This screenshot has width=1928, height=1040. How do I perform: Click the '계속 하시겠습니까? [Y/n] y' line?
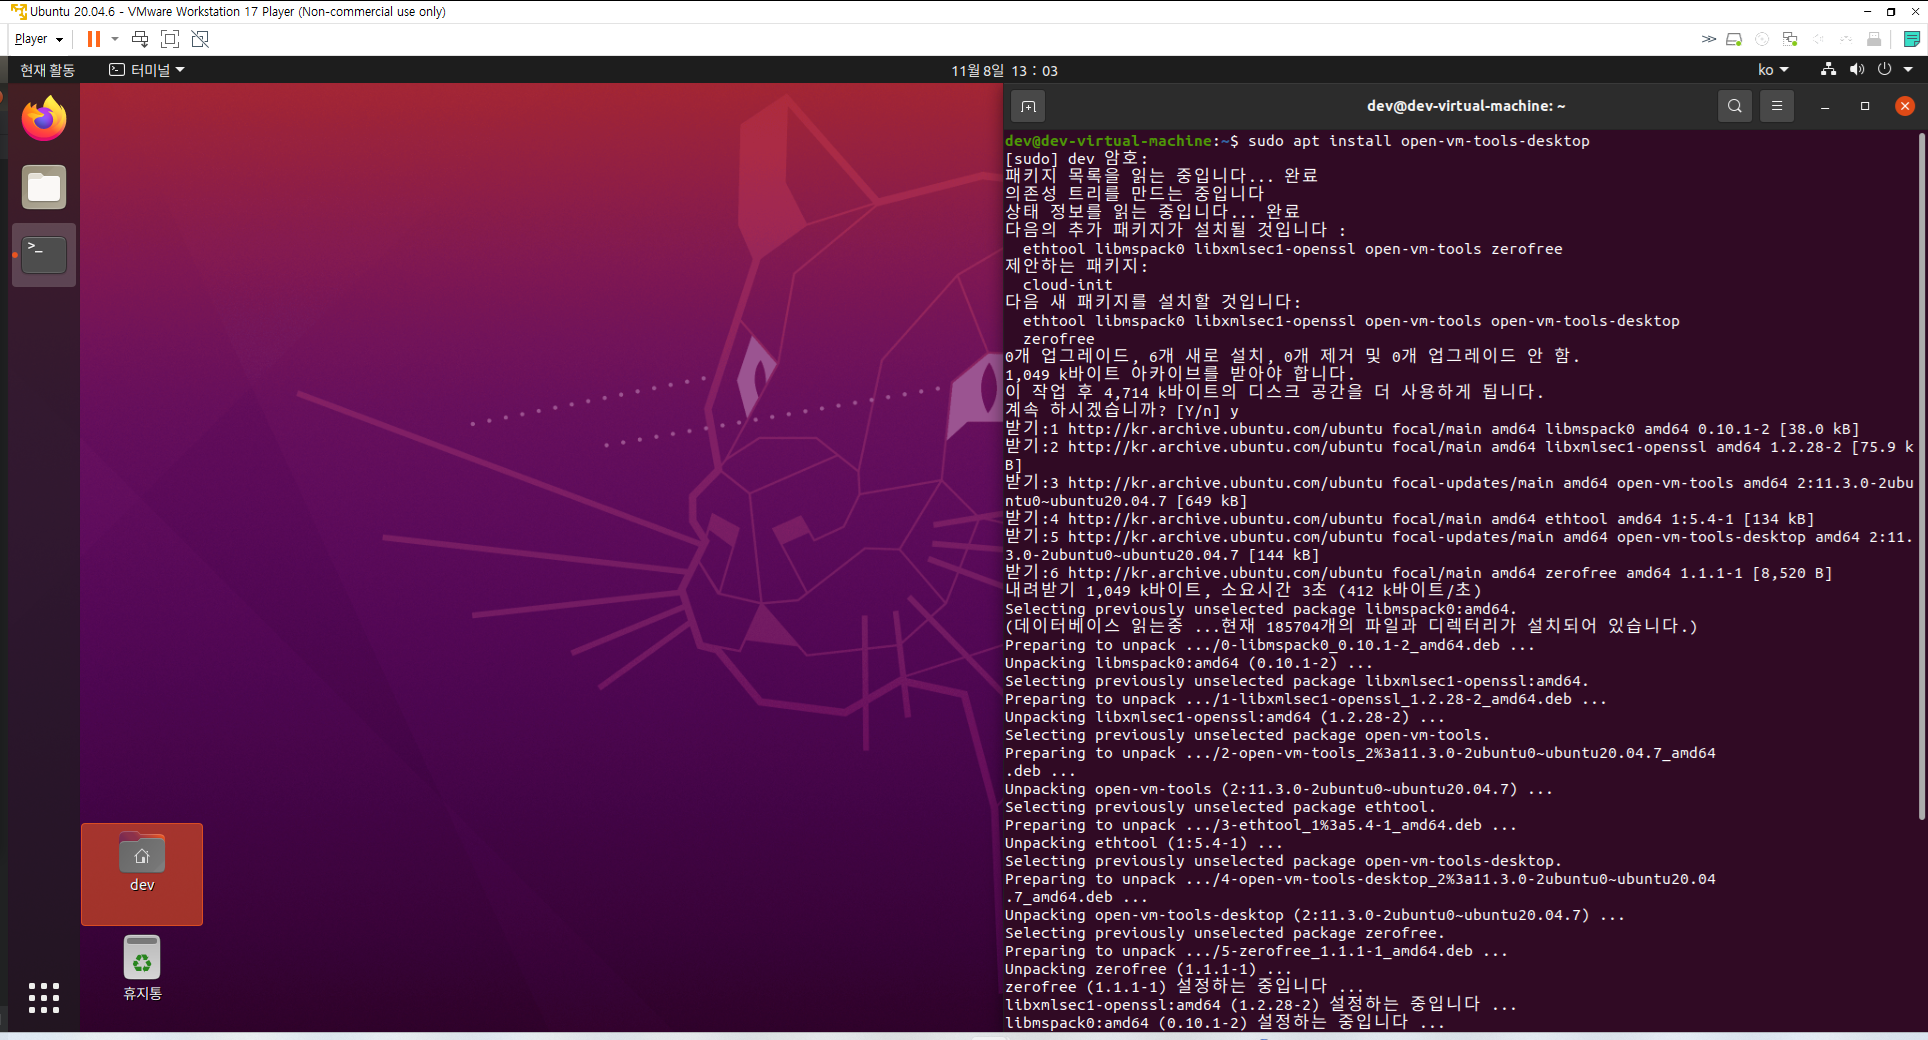(1121, 411)
